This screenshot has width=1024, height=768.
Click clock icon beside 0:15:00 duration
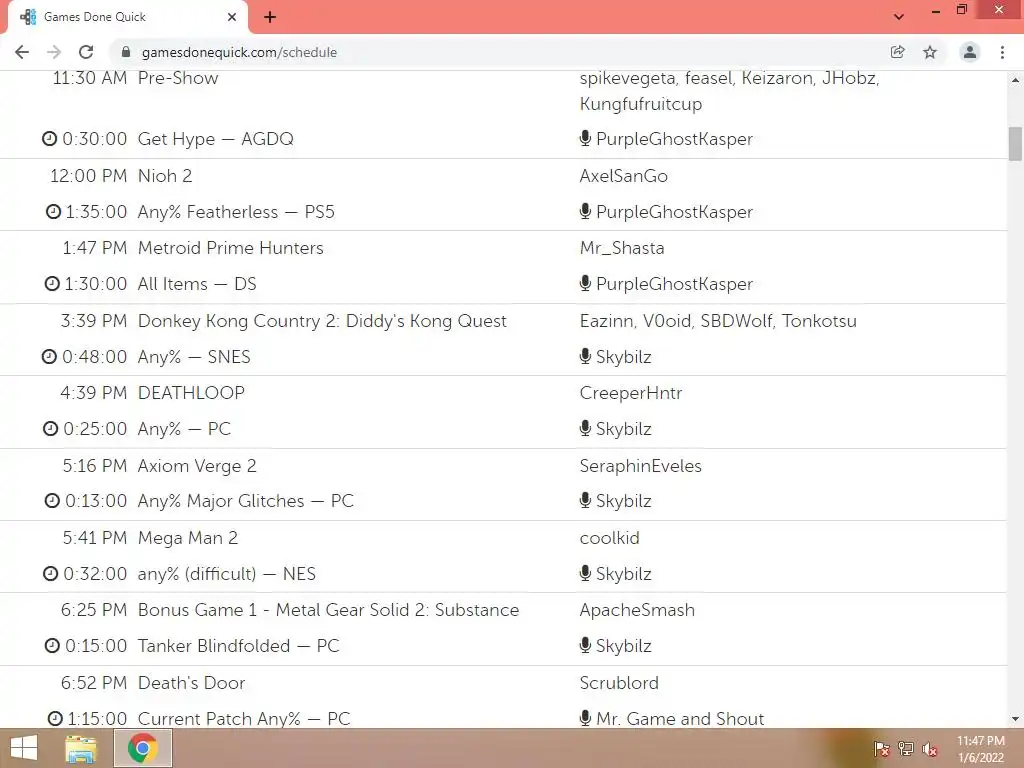[x=52, y=645]
